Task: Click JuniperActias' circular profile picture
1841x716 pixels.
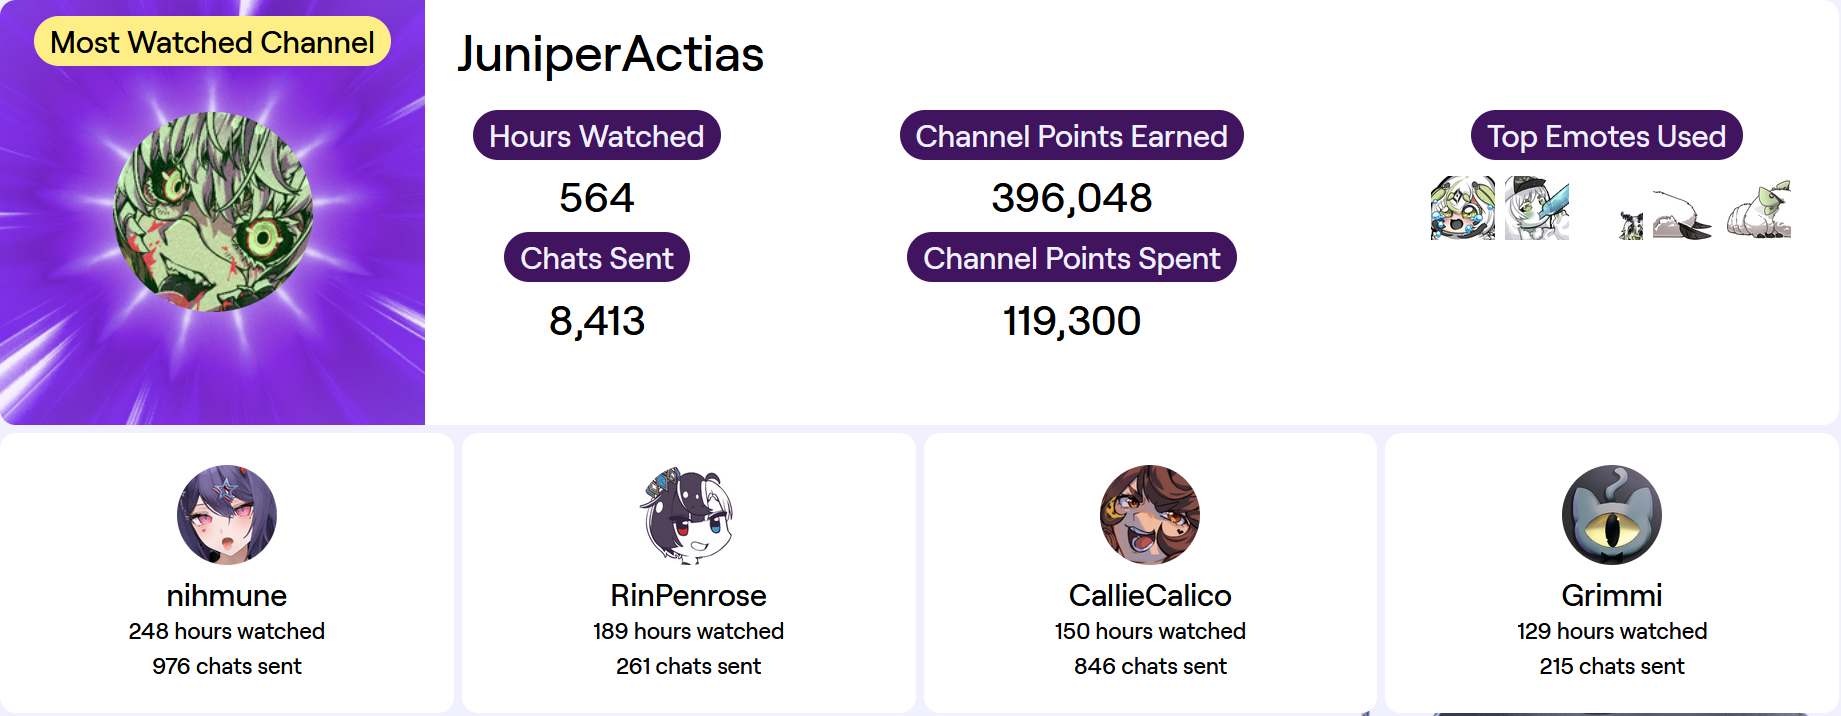Action: click(213, 212)
